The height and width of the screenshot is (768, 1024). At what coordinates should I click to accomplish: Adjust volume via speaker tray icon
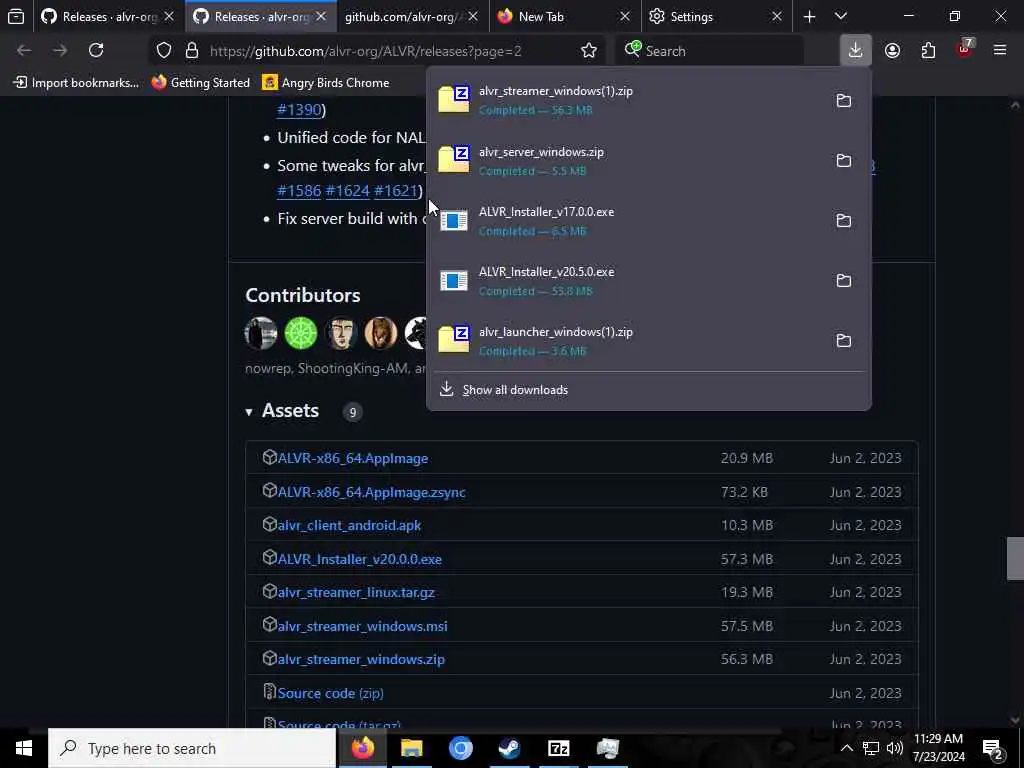895,748
